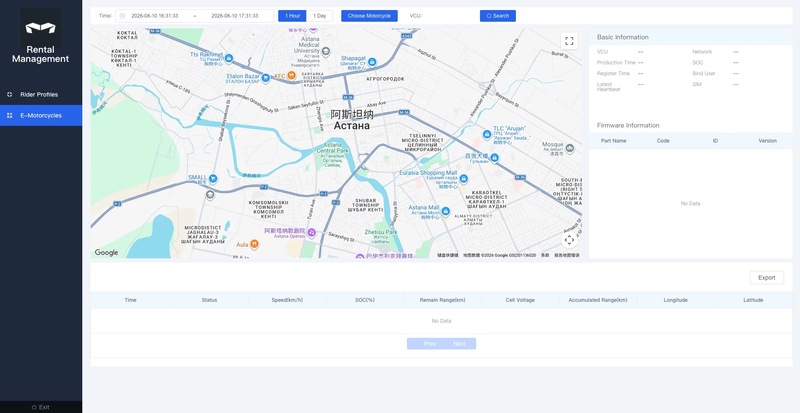Open Rider Profiles page
The image size is (800, 413).
tap(41, 94)
